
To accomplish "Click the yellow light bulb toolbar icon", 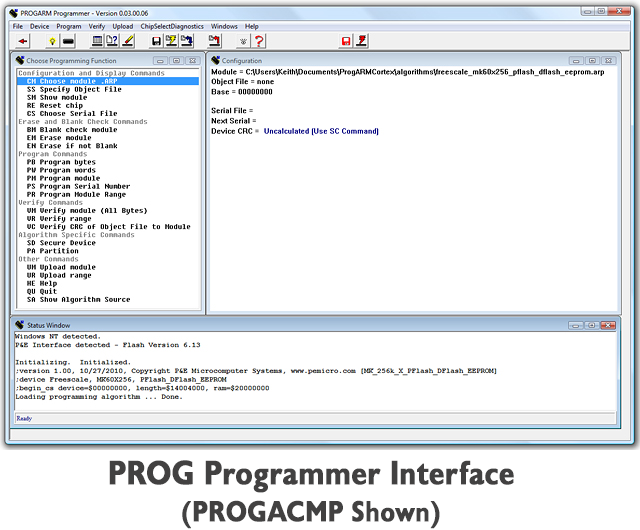I will click(x=52, y=41).
